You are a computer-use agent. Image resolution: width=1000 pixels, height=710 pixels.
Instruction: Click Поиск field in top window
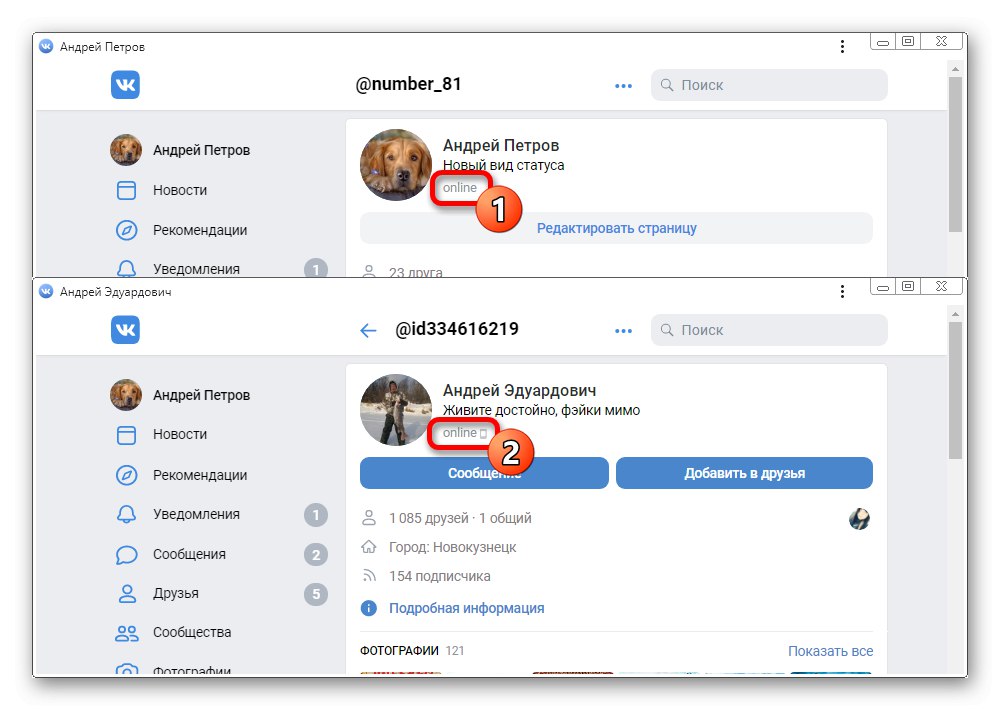[768, 85]
